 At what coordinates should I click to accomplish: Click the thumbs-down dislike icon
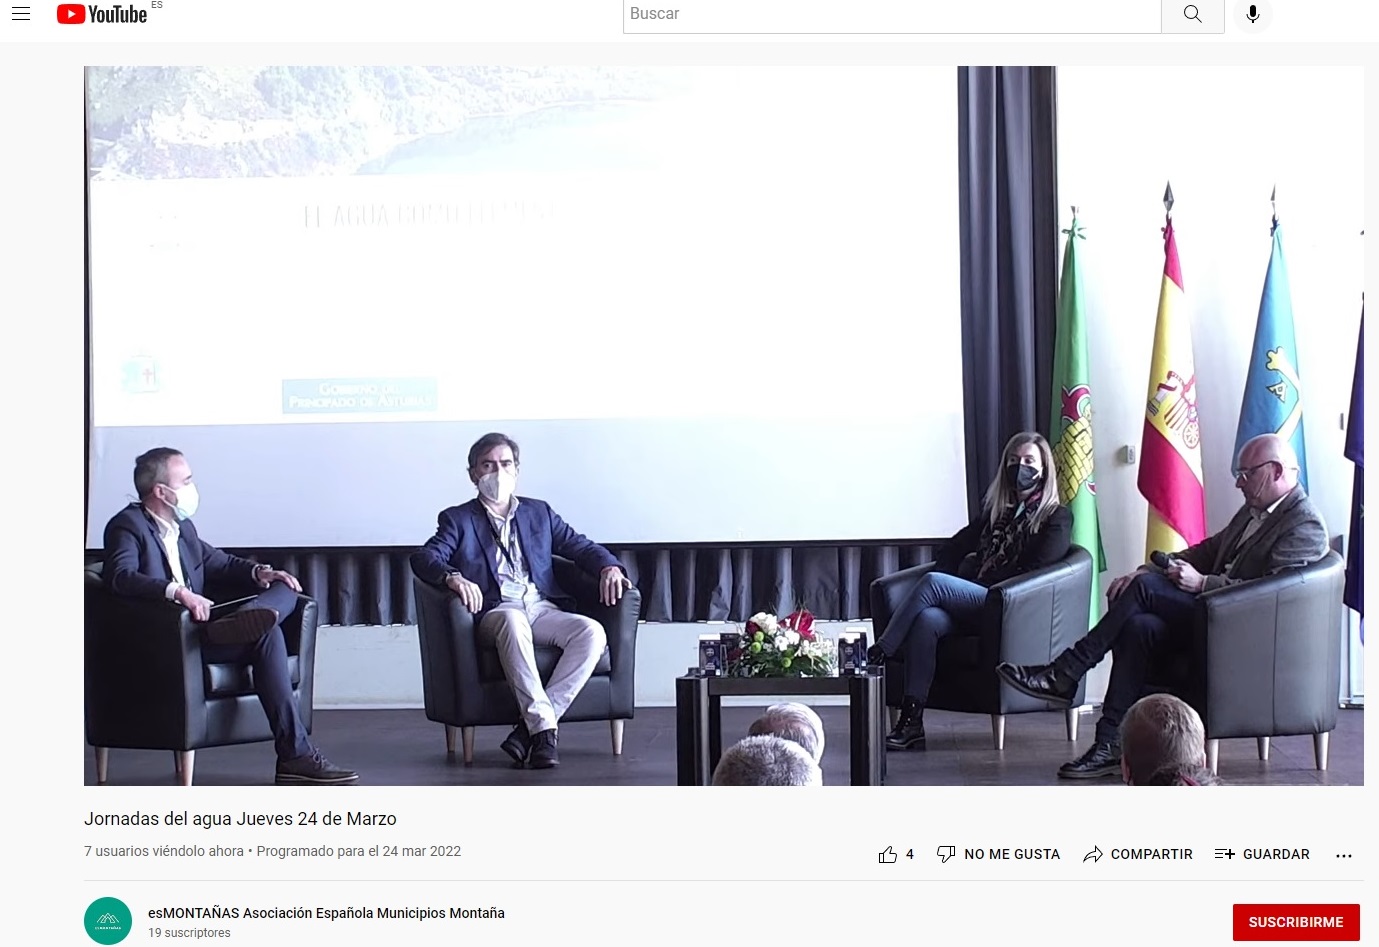tap(945, 854)
